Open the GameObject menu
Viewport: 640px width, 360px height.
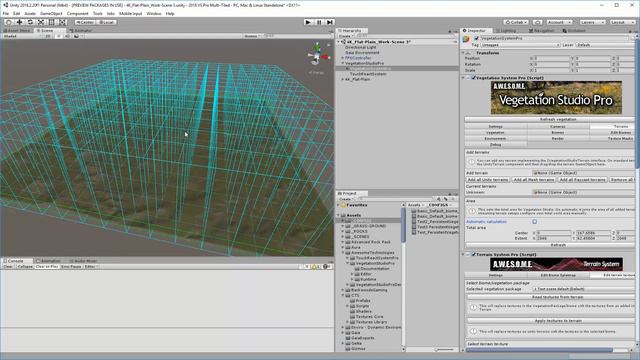(51, 13)
